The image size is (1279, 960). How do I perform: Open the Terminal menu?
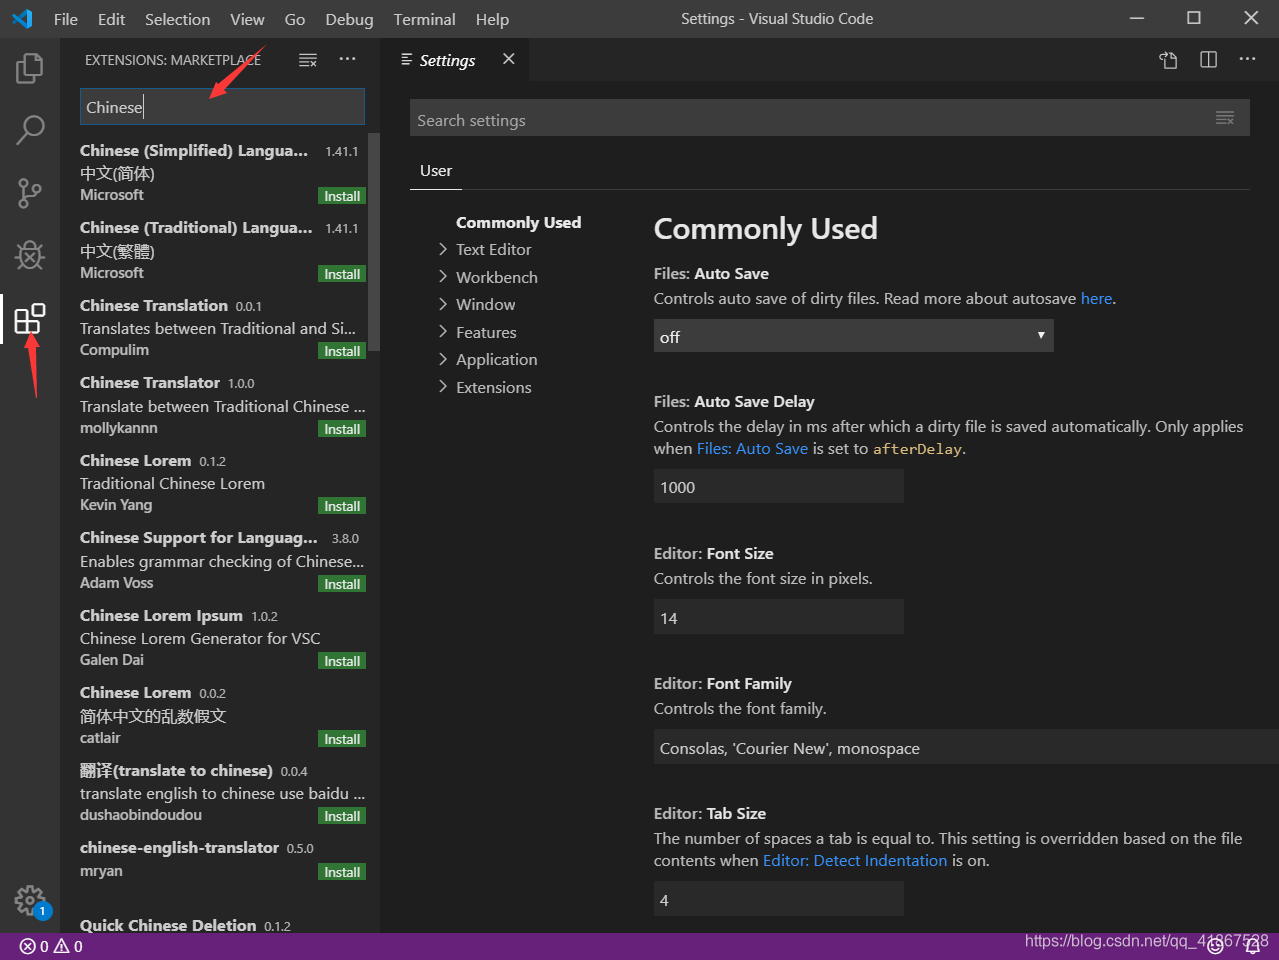pyautogui.click(x=424, y=19)
